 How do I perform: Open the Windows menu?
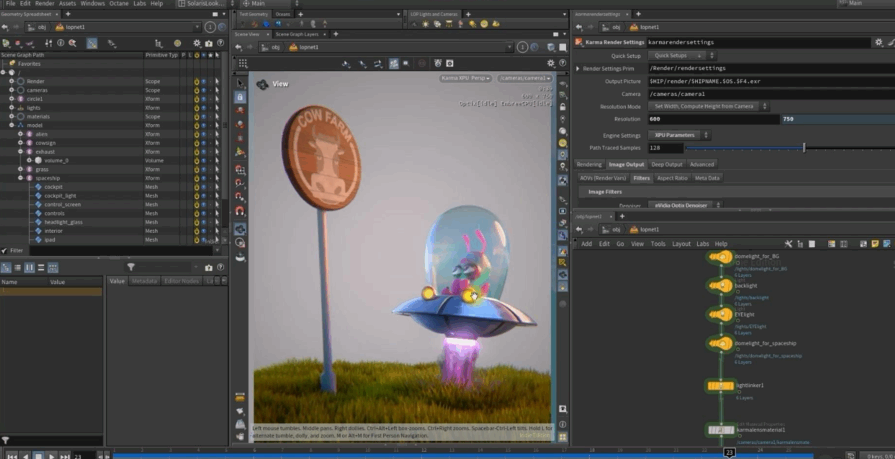[x=92, y=4]
